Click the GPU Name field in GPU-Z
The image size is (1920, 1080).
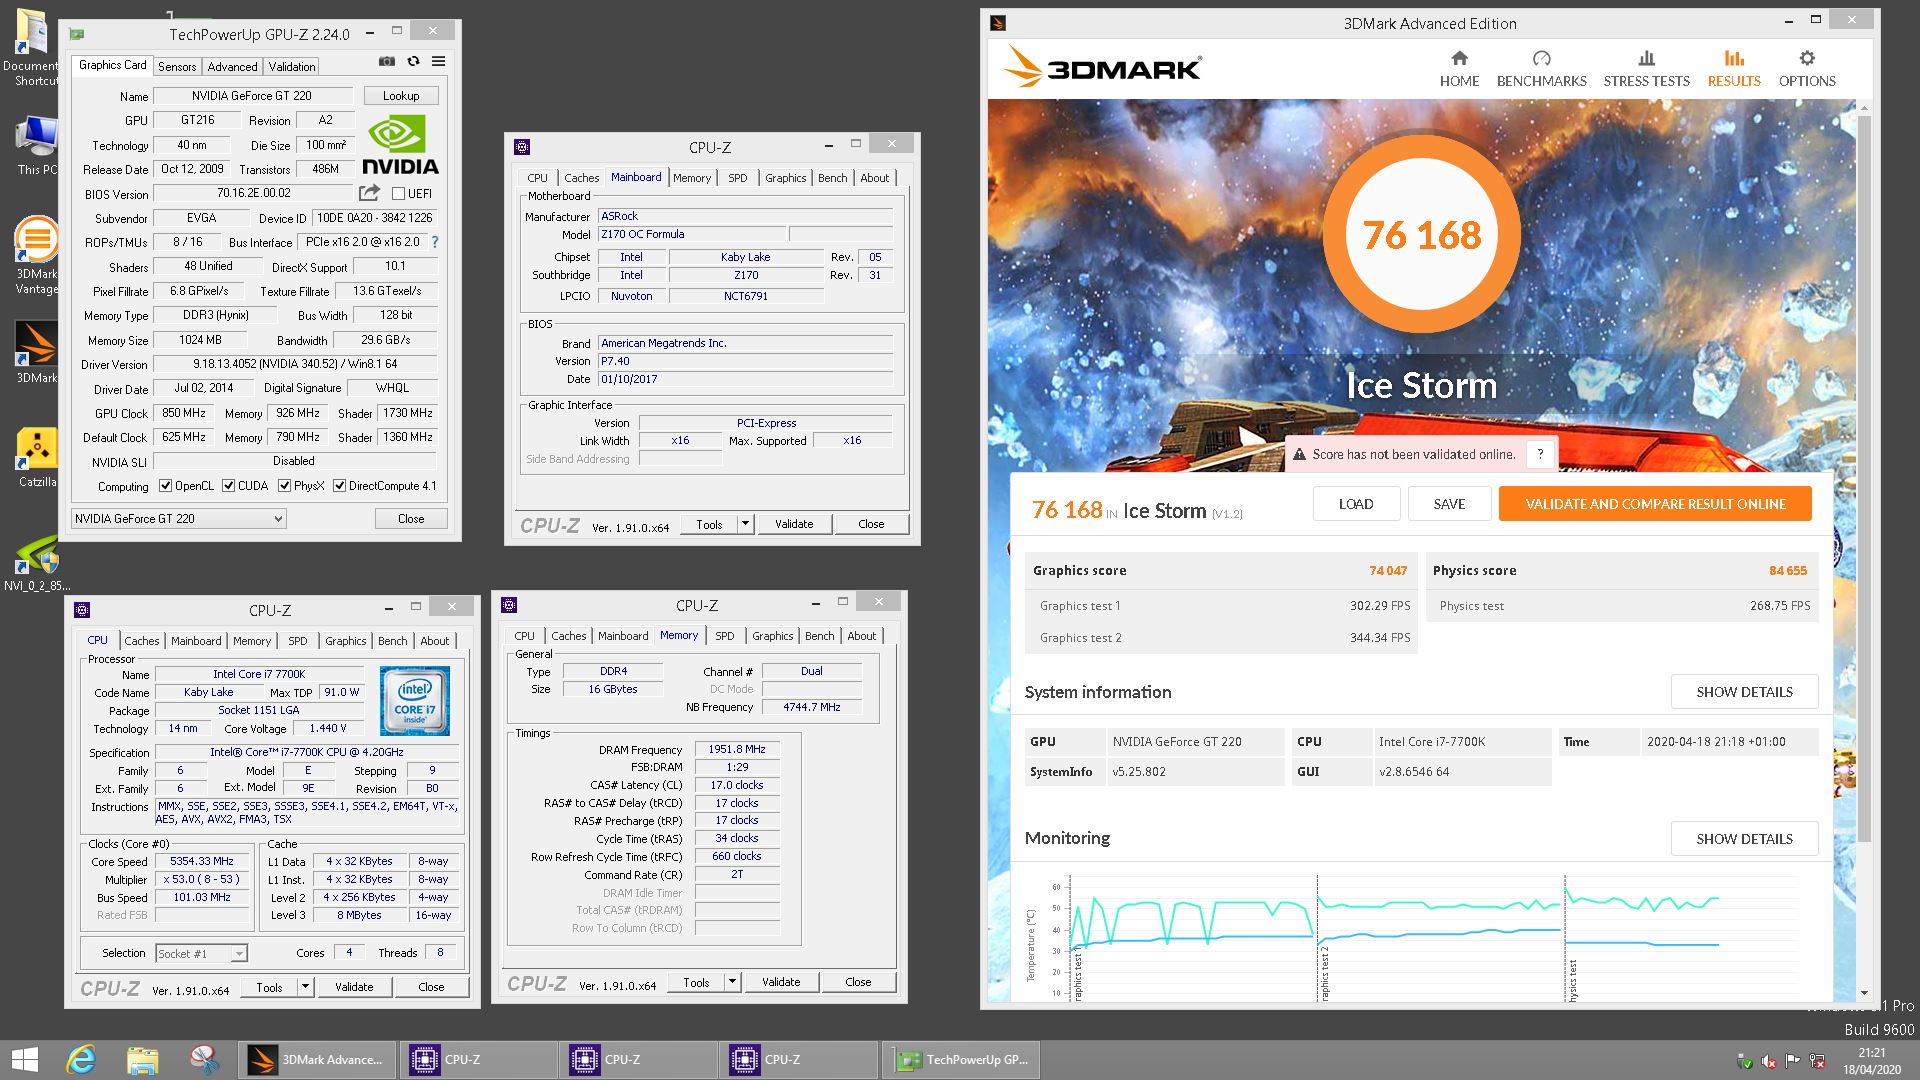point(252,96)
